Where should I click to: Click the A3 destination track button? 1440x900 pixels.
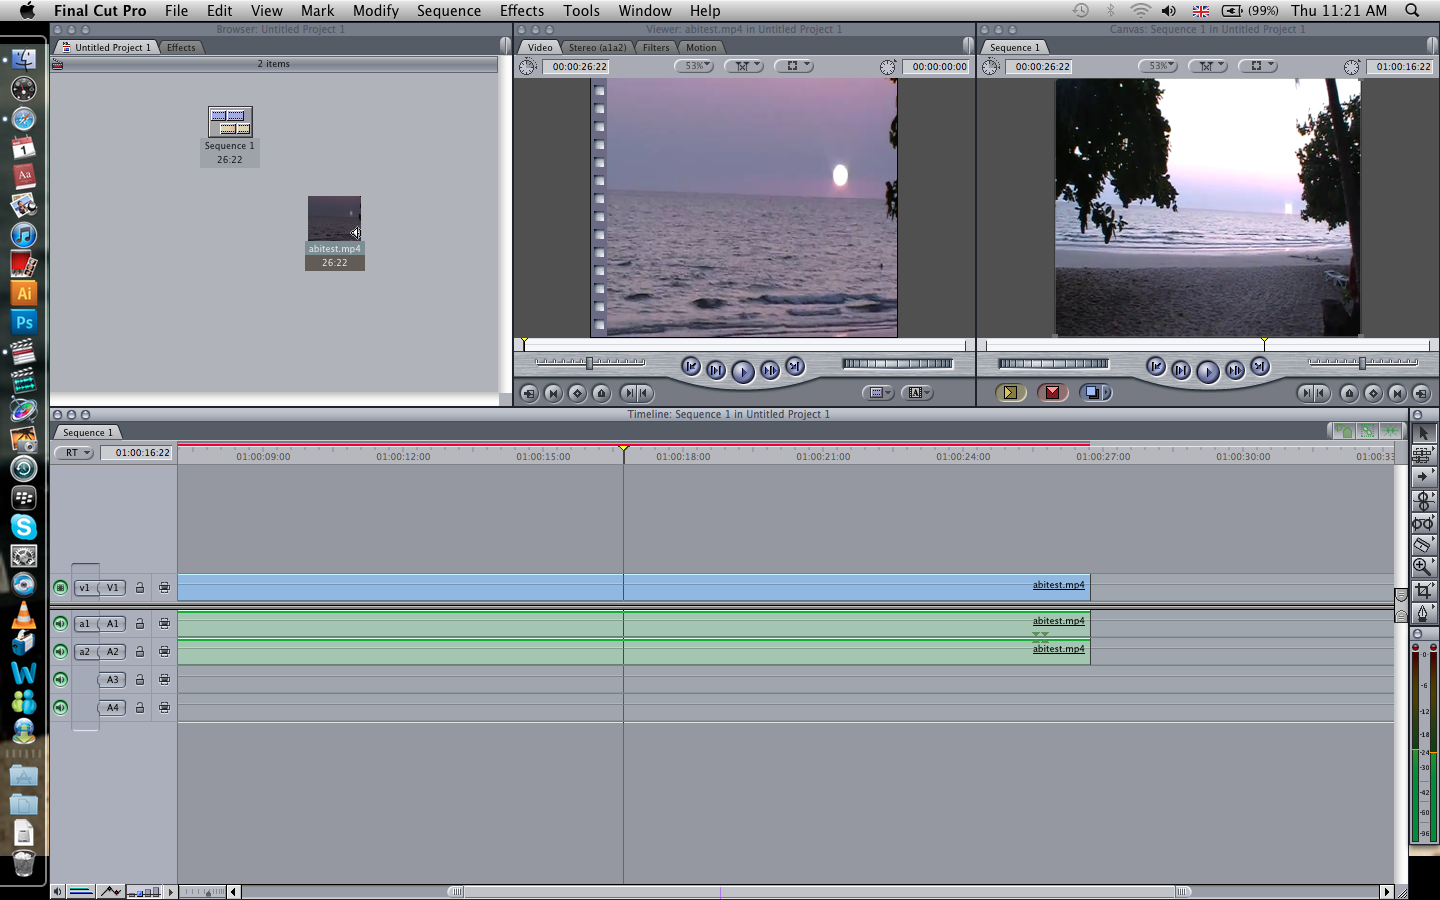[x=112, y=680]
